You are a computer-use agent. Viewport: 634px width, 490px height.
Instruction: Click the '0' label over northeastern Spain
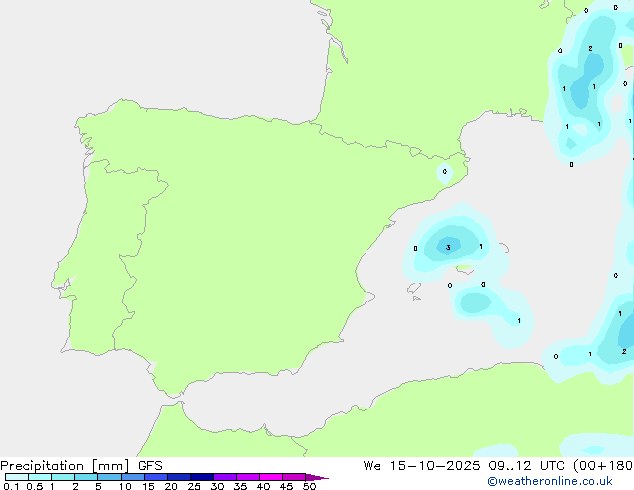[x=445, y=171]
